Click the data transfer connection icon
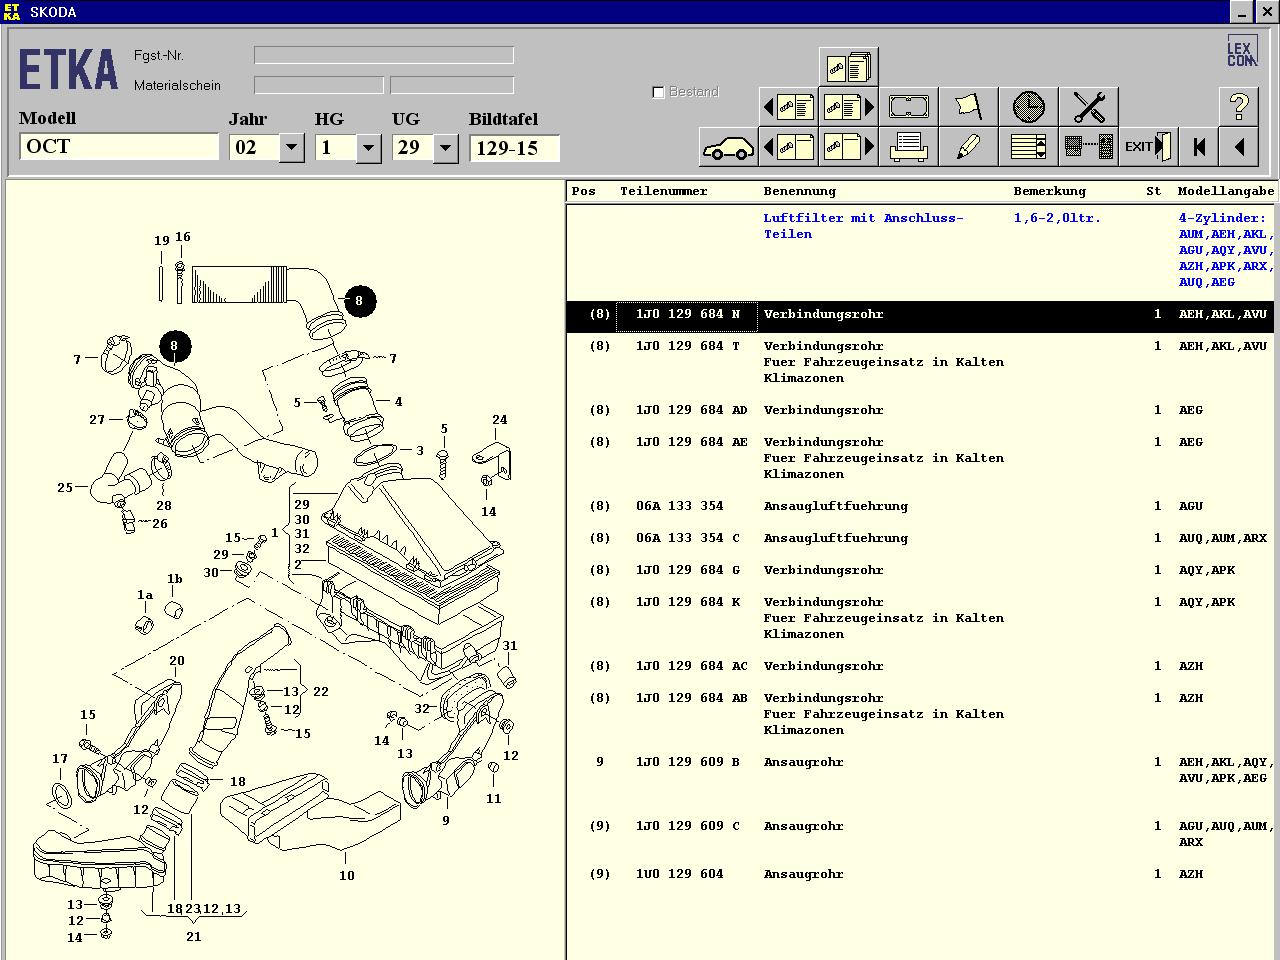The width and height of the screenshot is (1280, 960). pos(1088,147)
